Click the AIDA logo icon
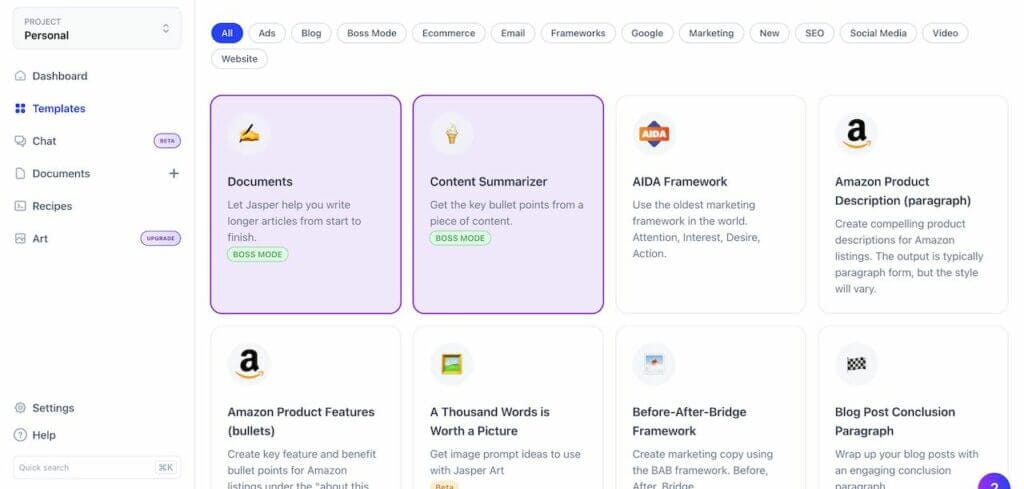This screenshot has height=489, width=1024. click(654, 134)
